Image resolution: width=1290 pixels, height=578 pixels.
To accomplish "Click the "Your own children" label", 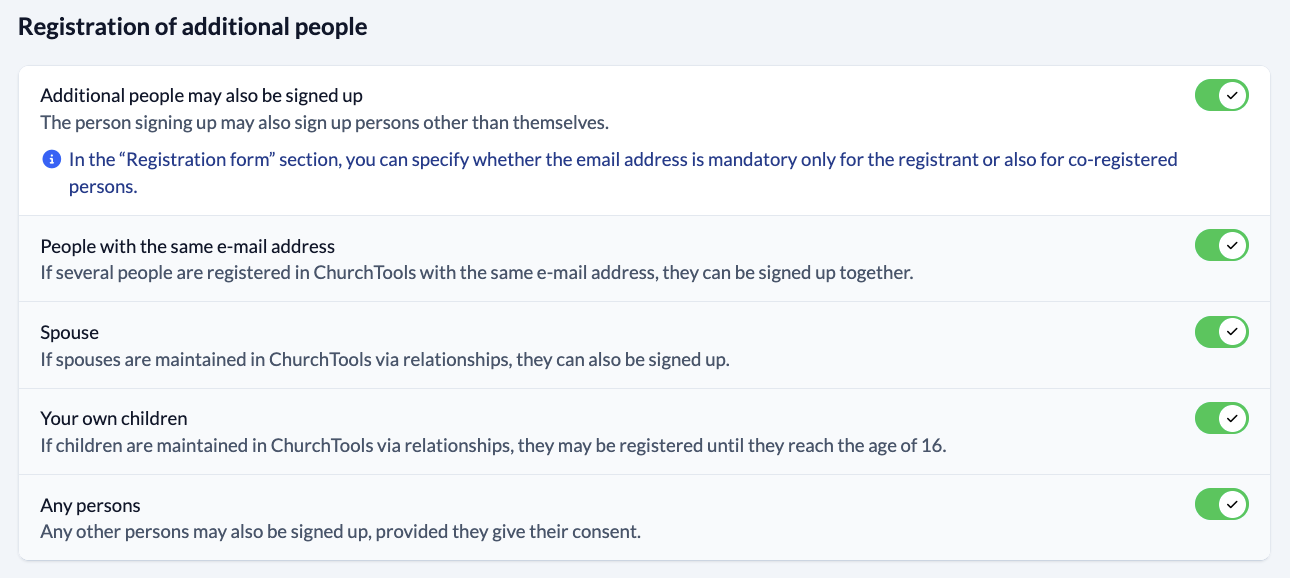I will (113, 418).
